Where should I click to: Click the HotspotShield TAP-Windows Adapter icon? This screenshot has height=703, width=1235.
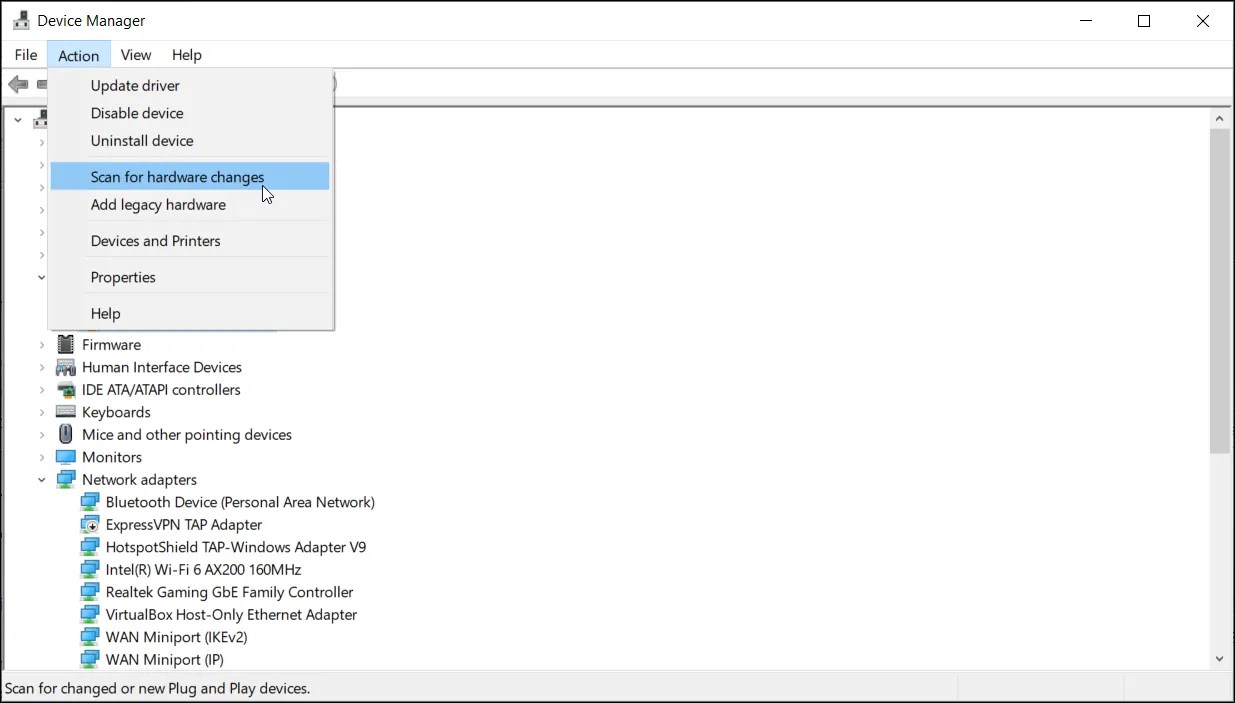pyautogui.click(x=91, y=547)
